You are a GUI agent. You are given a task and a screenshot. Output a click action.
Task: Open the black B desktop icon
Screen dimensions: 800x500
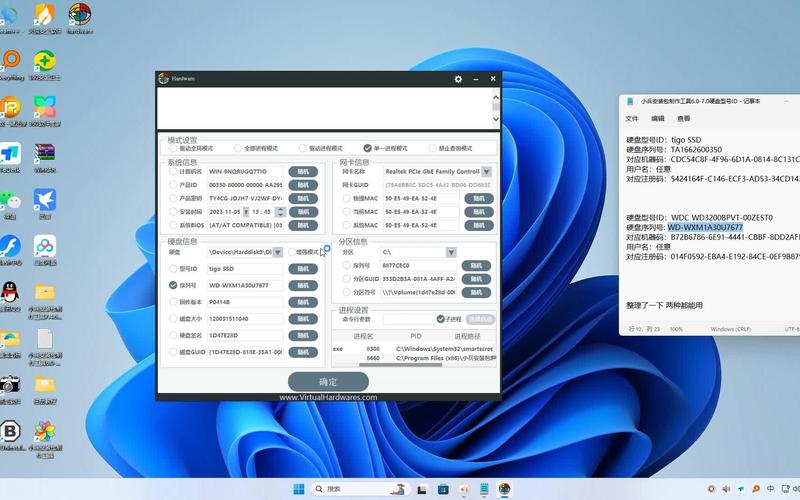[10, 435]
